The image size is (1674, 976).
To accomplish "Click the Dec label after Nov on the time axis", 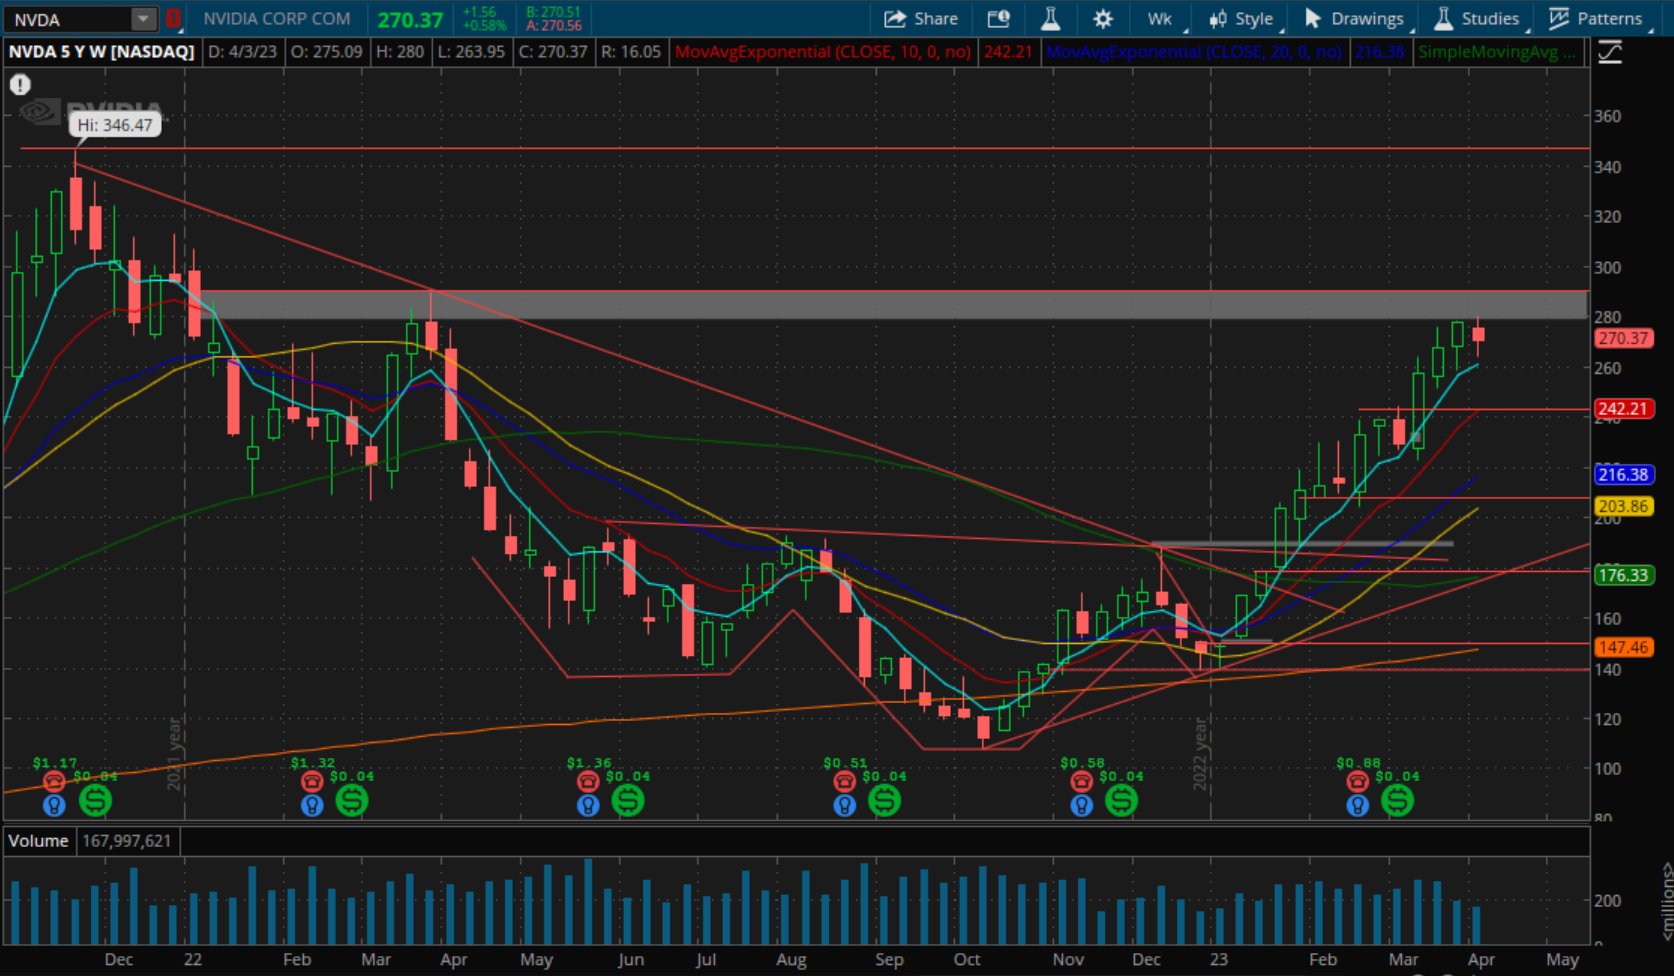I will click(1146, 960).
